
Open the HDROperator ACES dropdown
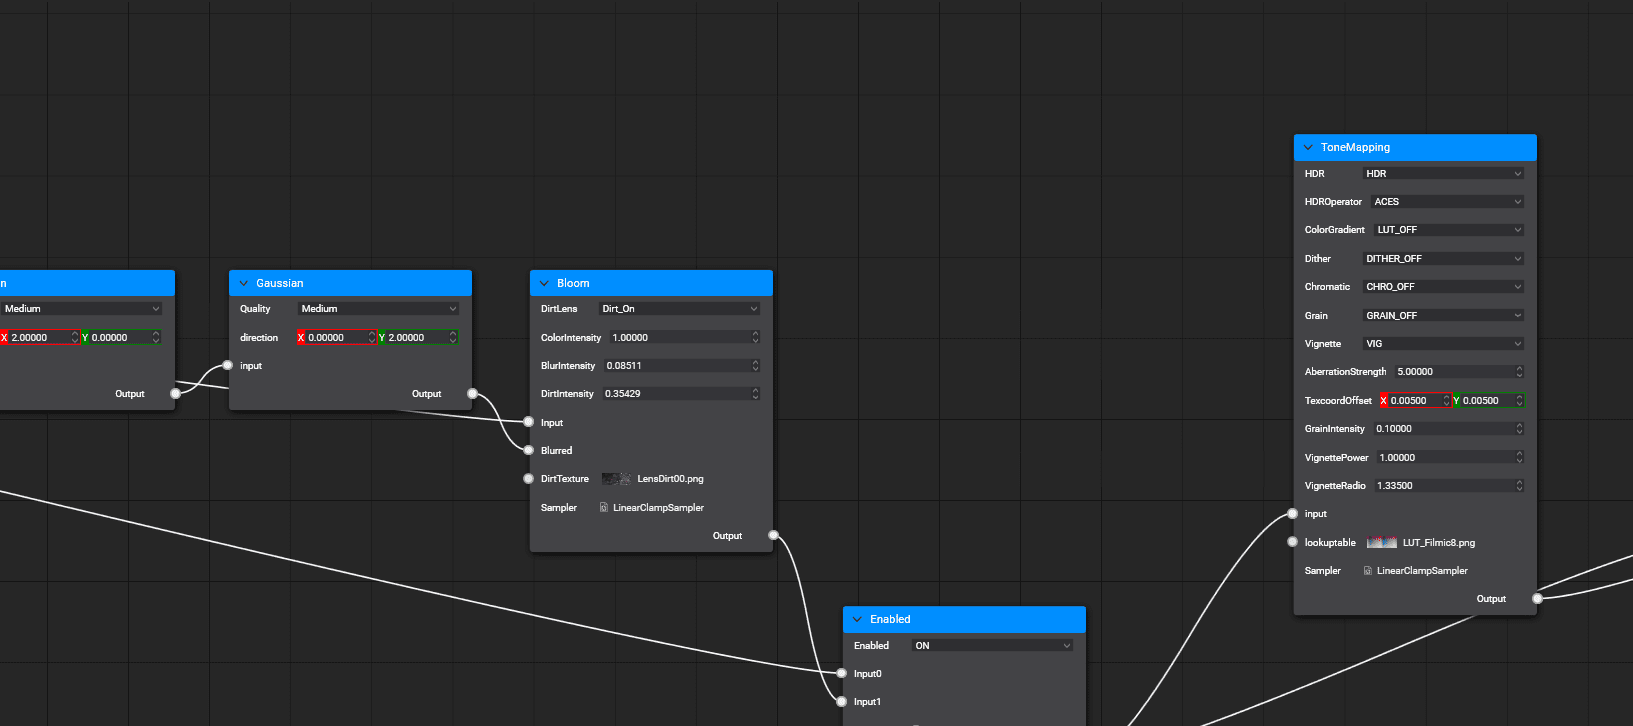click(x=1447, y=202)
